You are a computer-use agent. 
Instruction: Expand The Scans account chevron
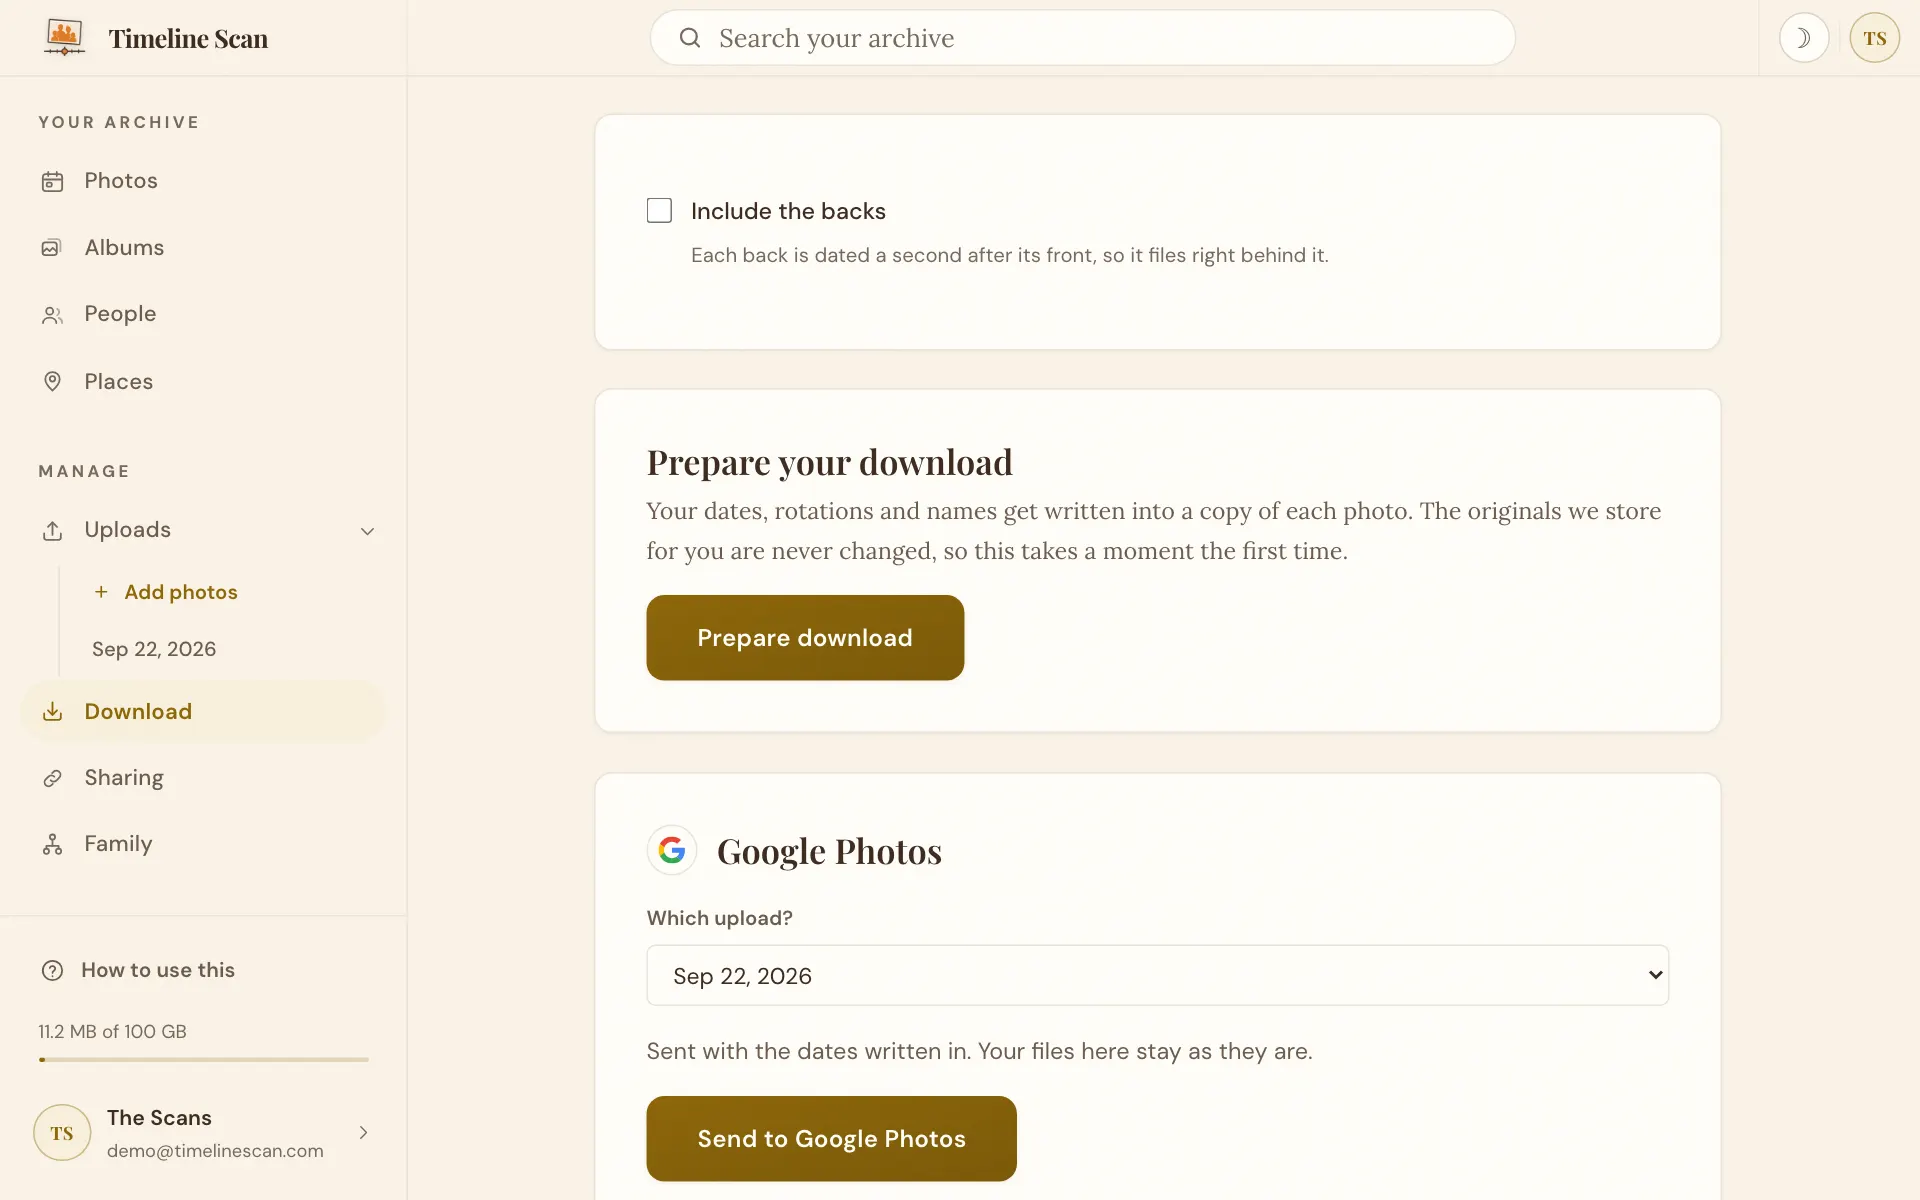[x=363, y=1132]
